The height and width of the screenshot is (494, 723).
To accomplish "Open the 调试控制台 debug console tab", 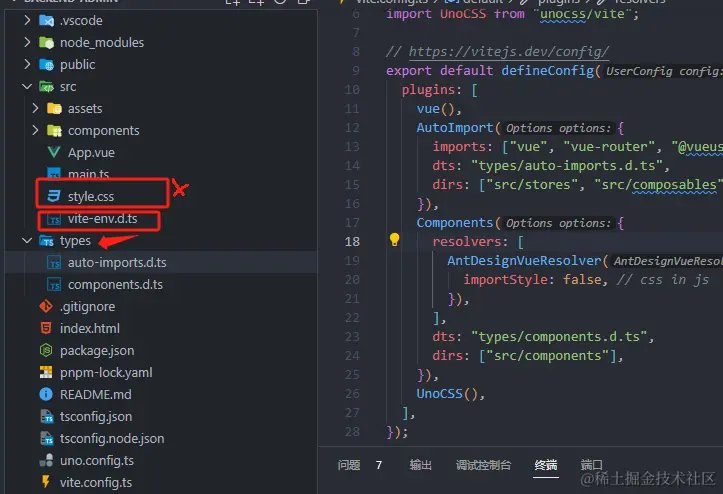I will pos(483,465).
